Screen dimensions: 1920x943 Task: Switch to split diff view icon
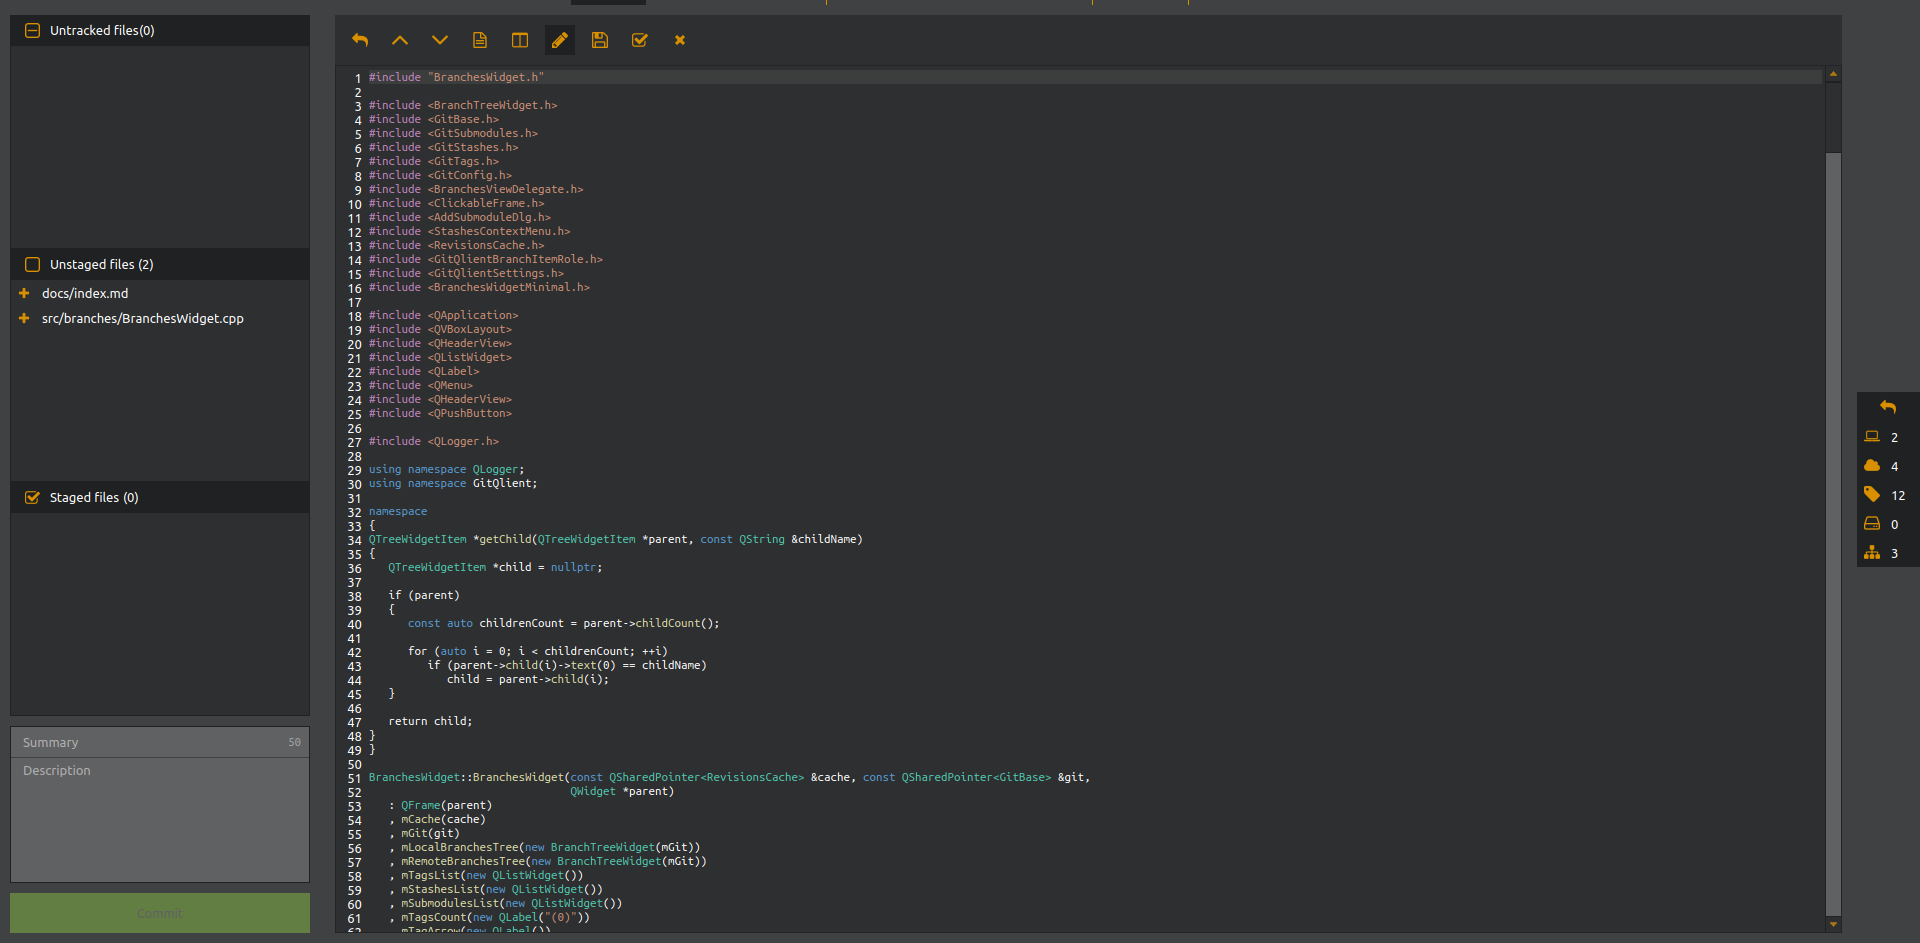coord(519,40)
